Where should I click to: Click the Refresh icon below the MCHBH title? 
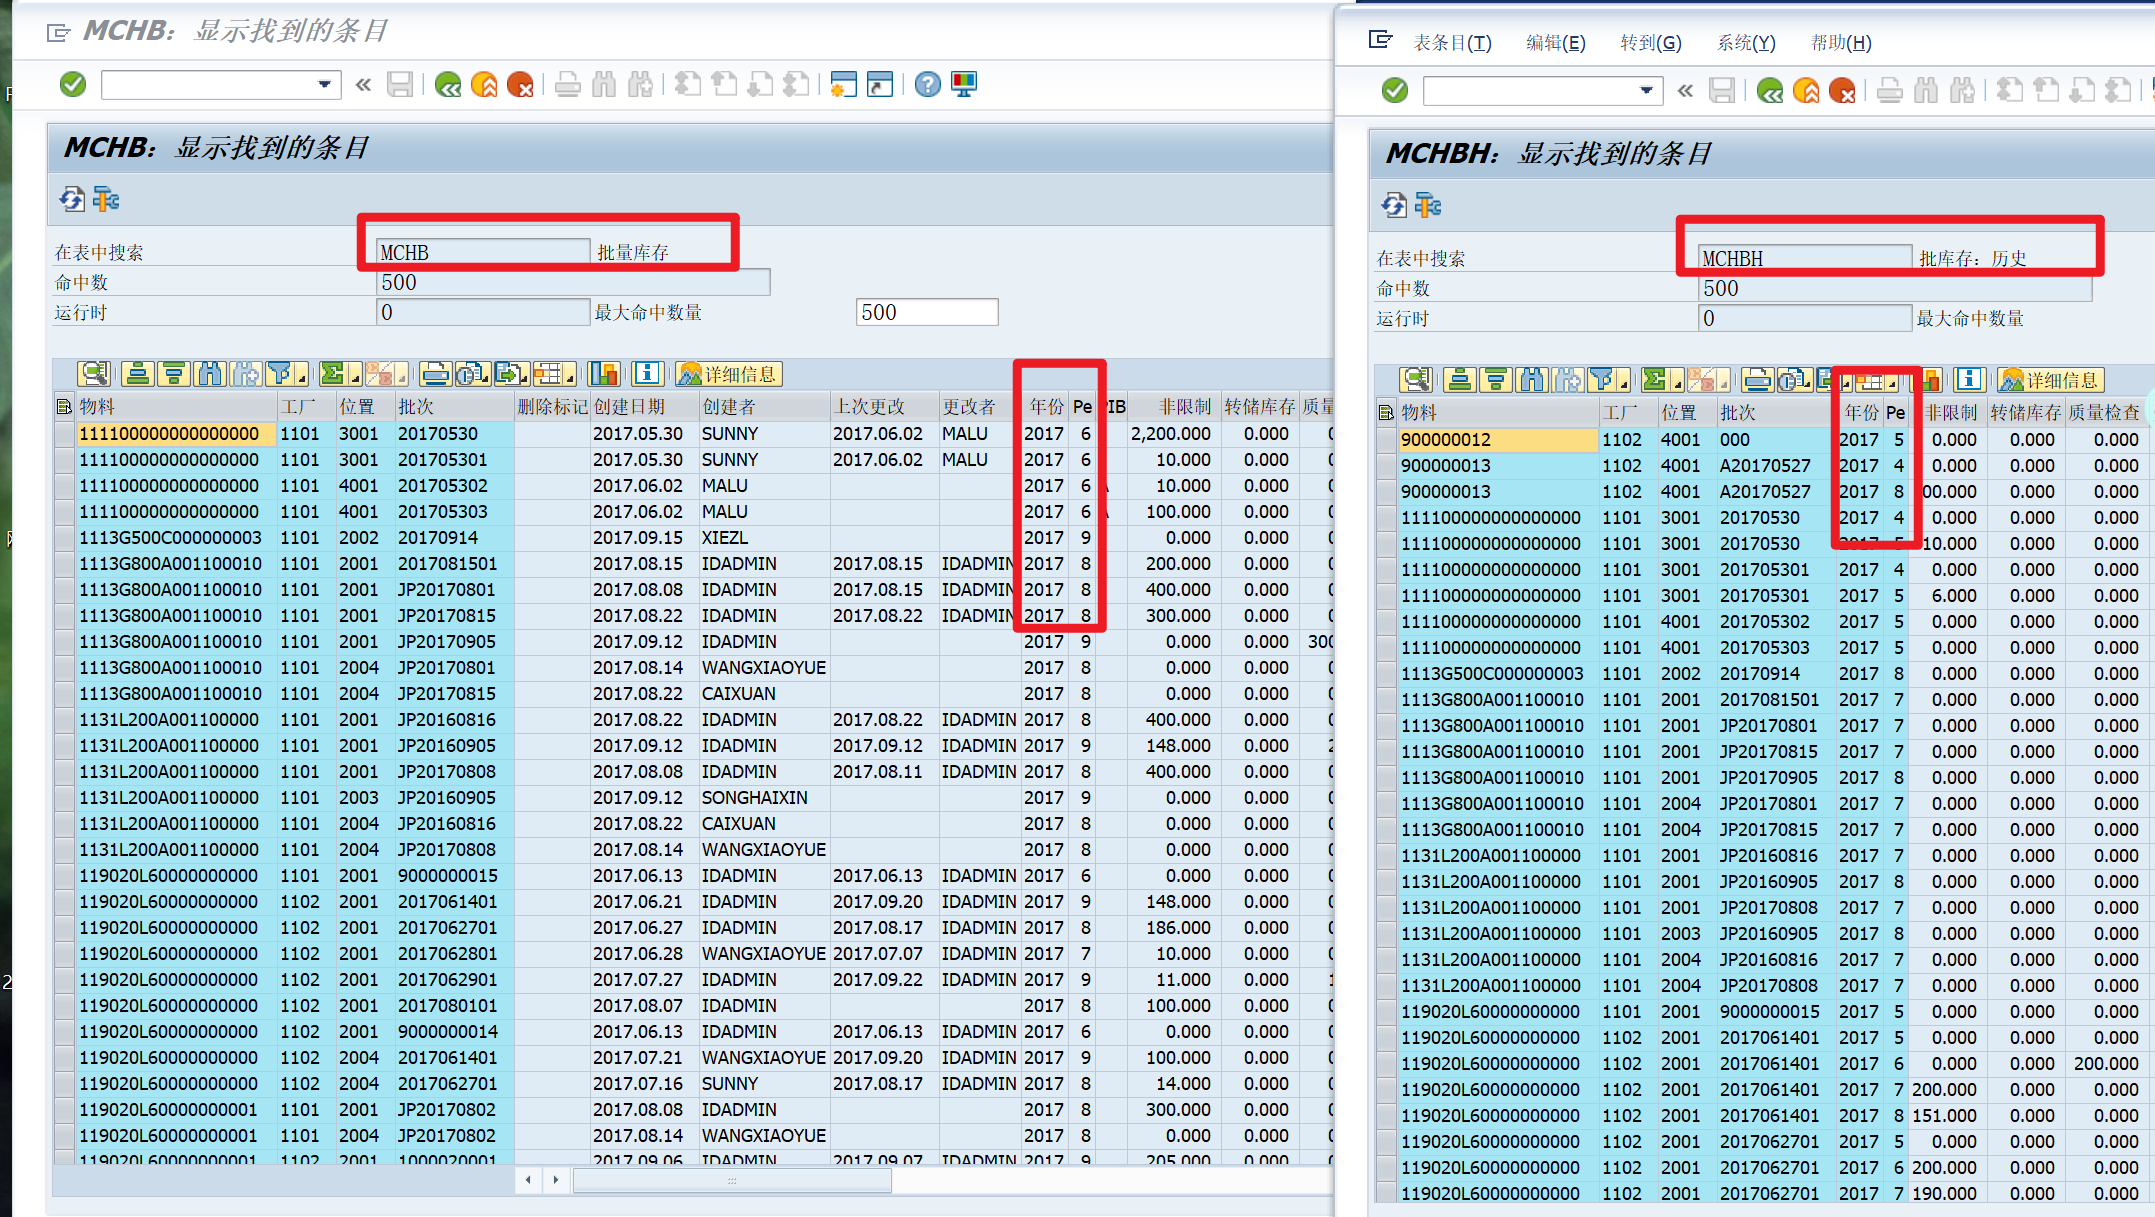(x=1394, y=206)
